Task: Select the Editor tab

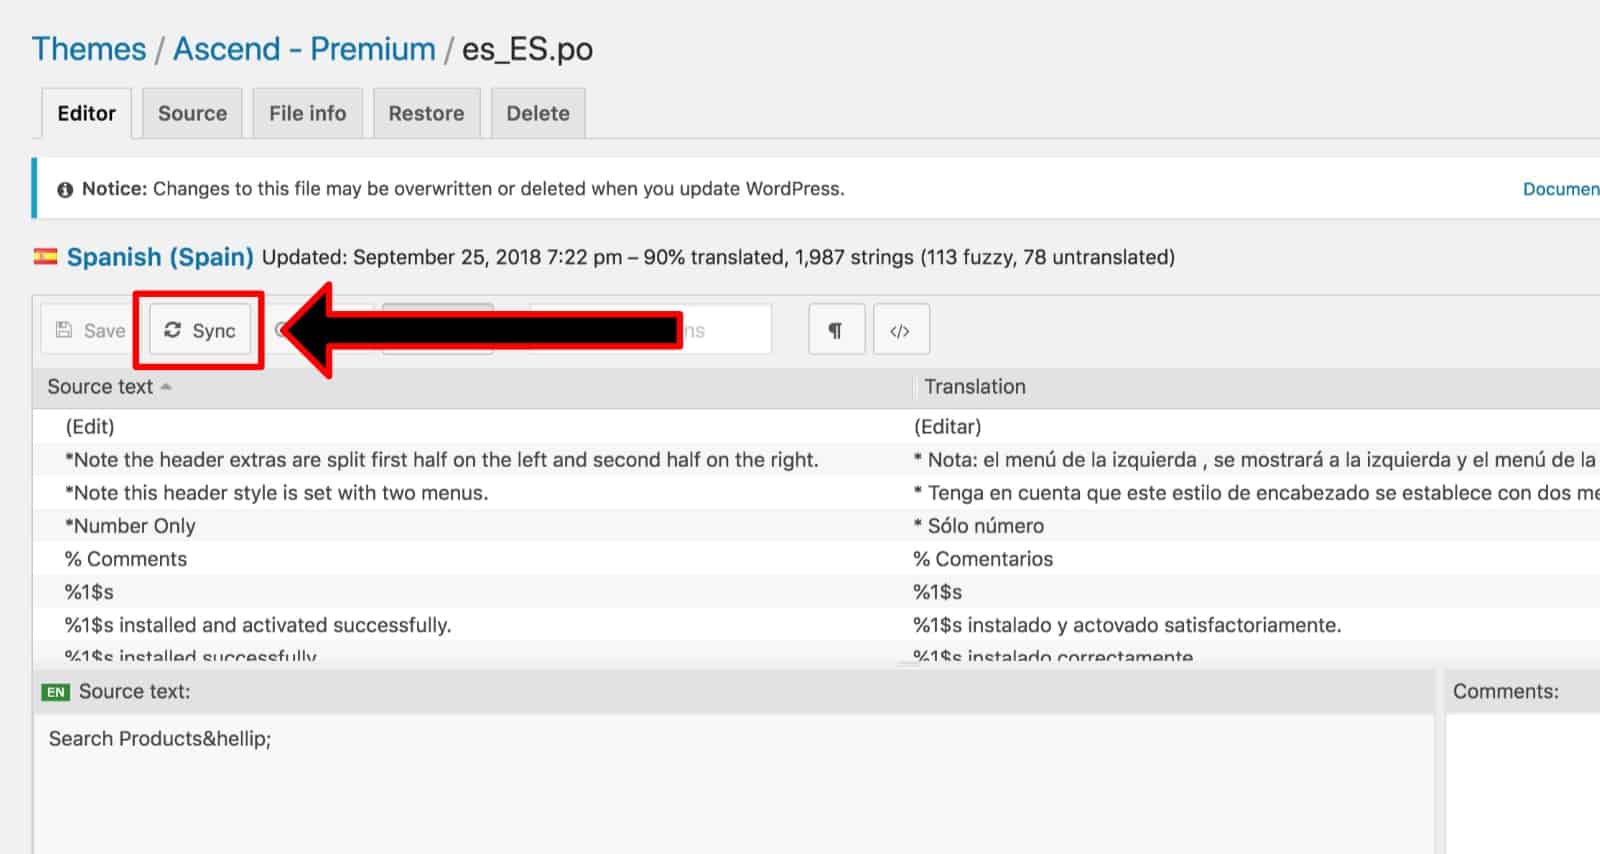Action: [x=87, y=113]
